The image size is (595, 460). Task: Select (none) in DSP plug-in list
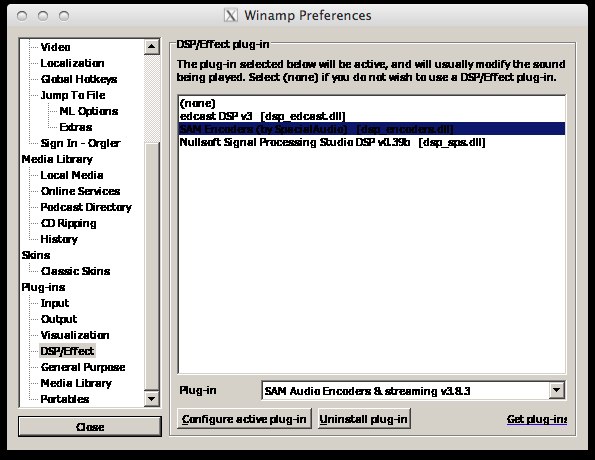tap(371, 103)
